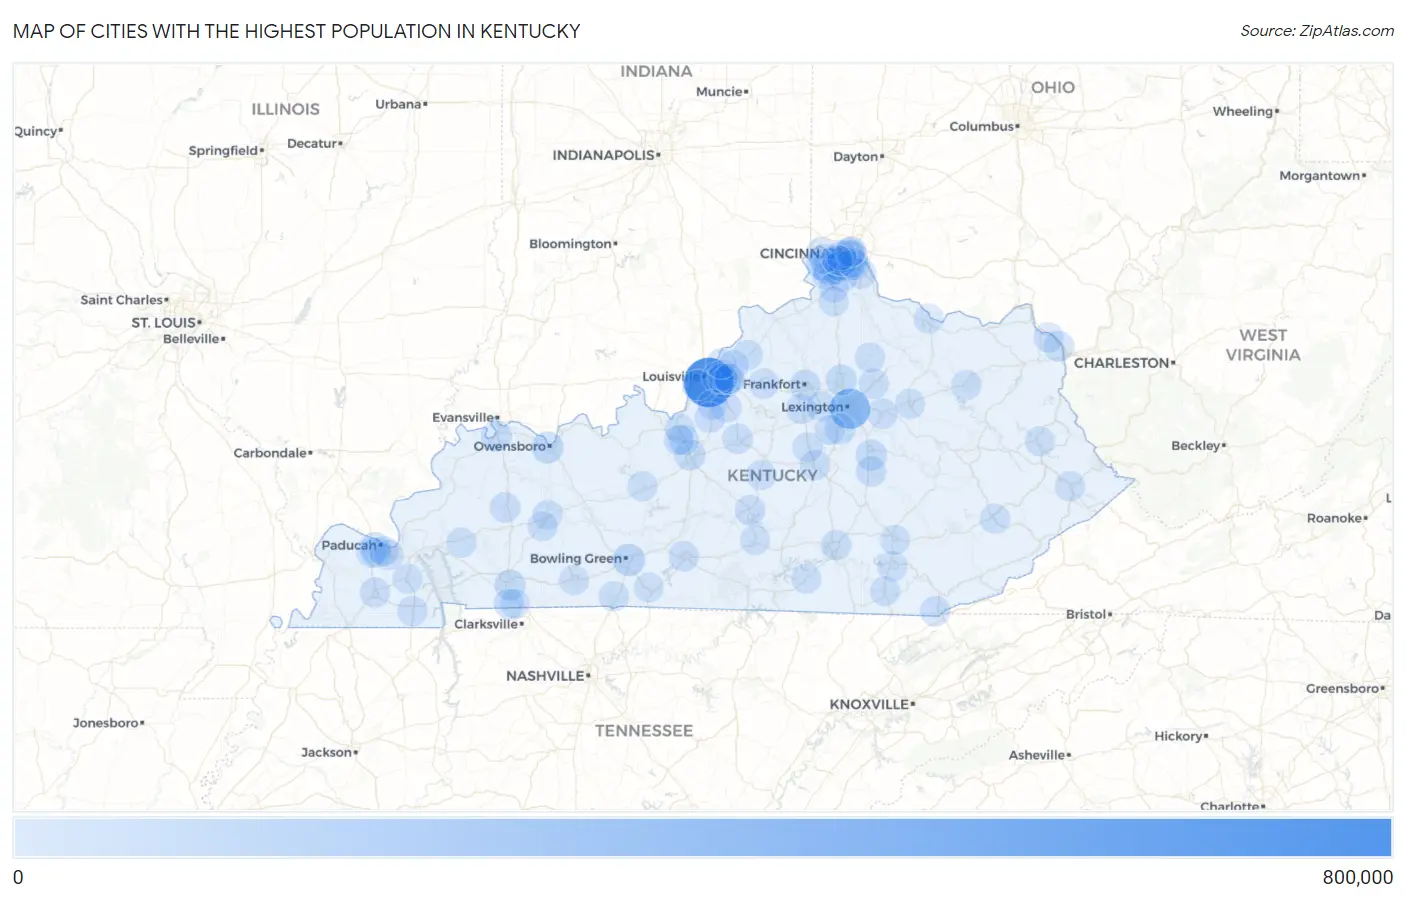Click the INDIANAPOLIS city label
The width and height of the screenshot is (1406, 899).
(603, 155)
